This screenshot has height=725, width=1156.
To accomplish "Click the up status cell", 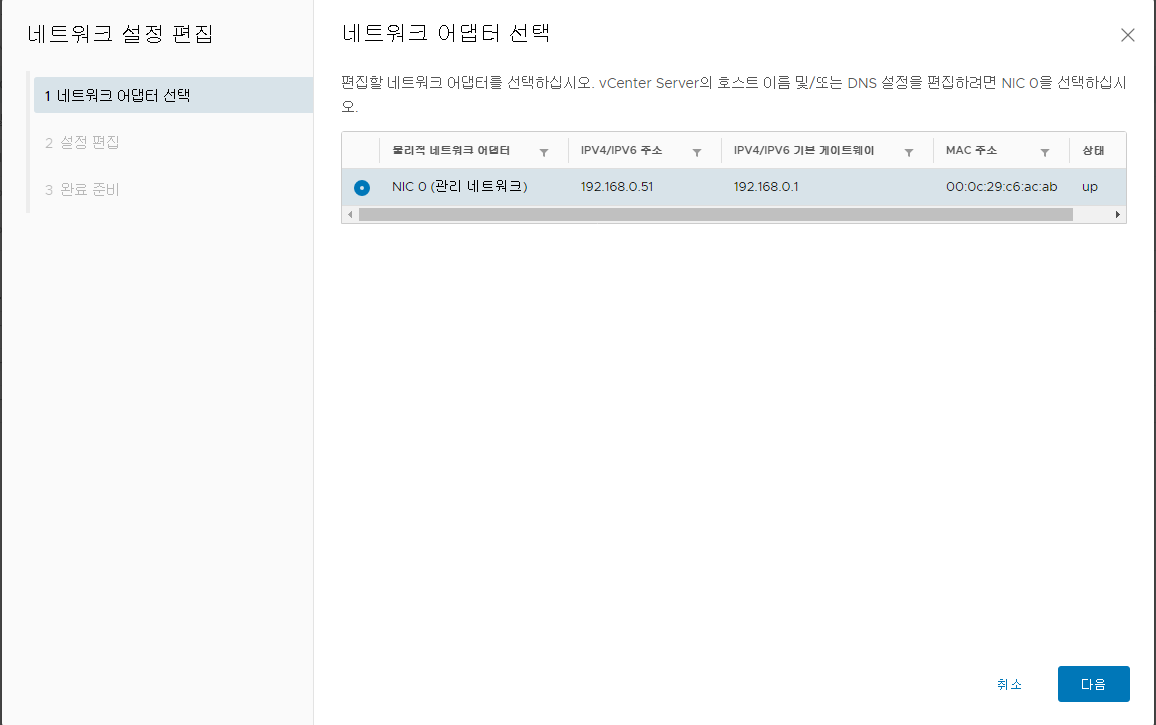I will 1090,187.
